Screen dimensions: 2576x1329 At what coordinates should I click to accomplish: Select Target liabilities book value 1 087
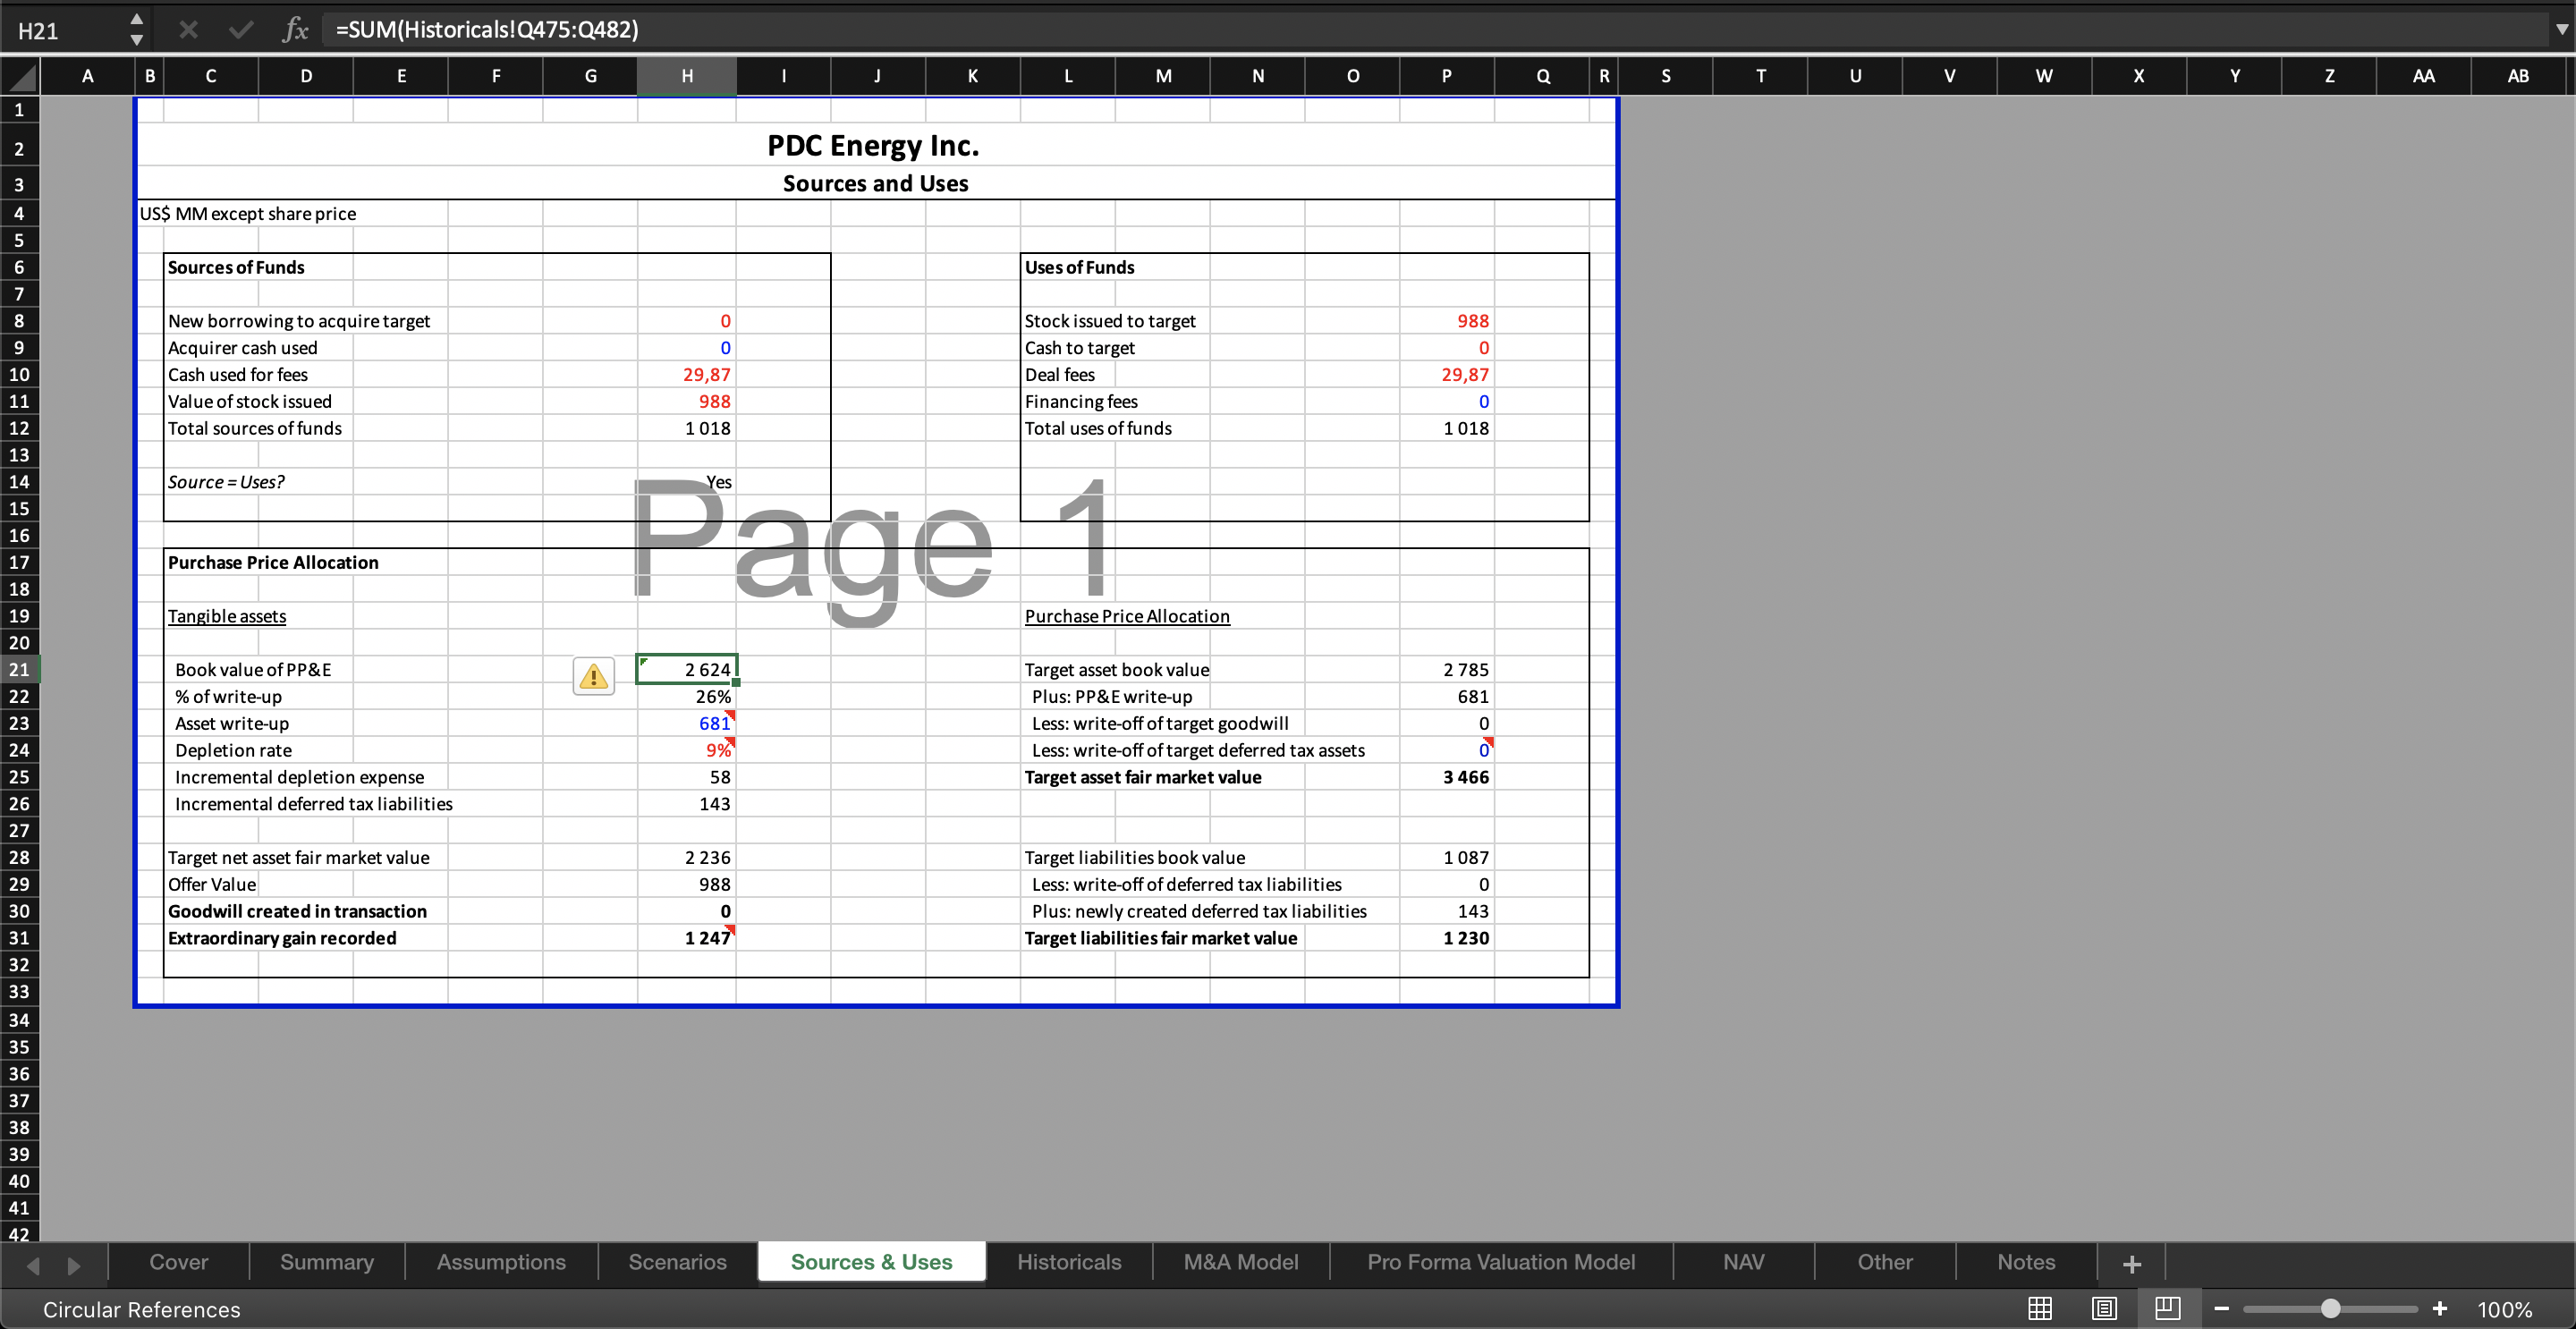(1446, 857)
